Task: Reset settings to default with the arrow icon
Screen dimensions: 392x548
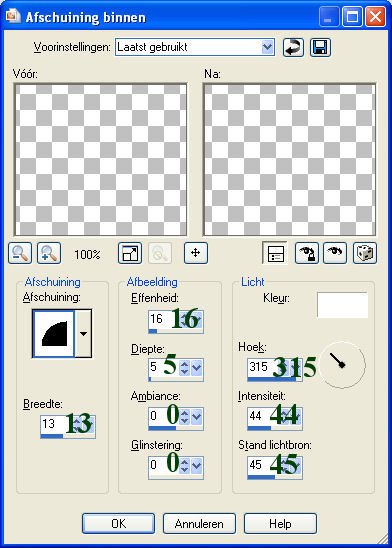Action: point(293,47)
